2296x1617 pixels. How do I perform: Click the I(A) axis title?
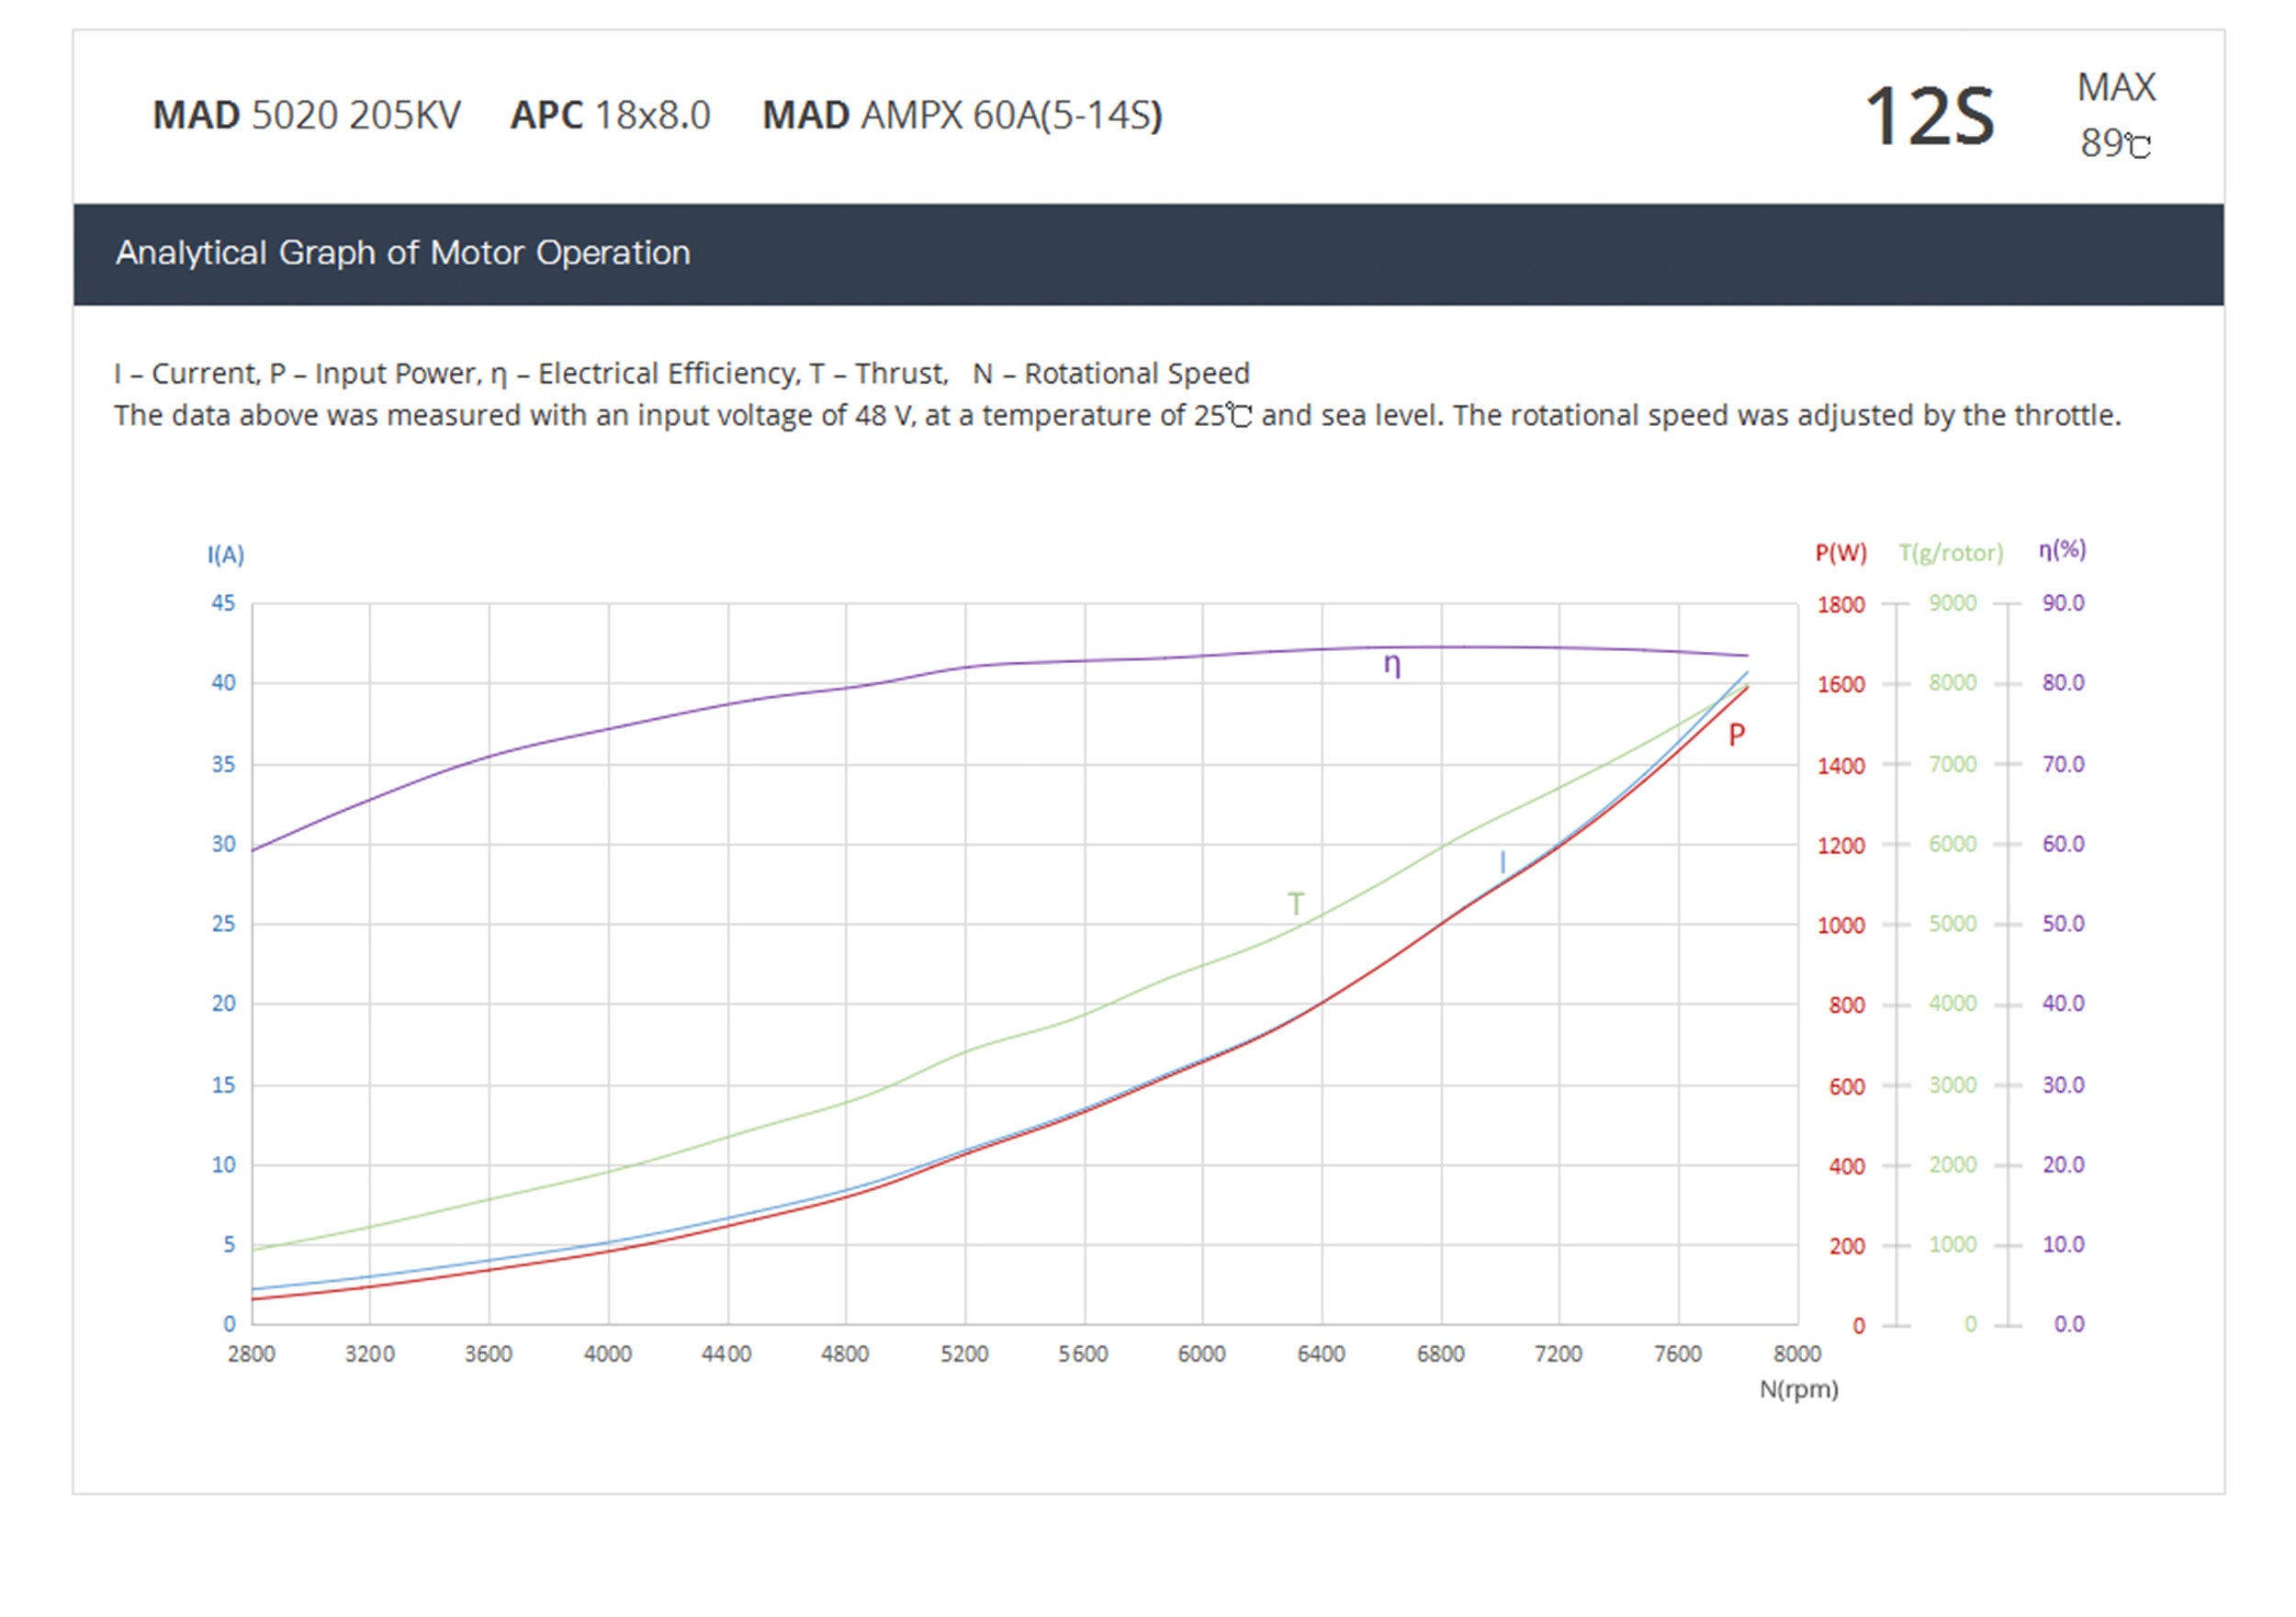(226, 555)
